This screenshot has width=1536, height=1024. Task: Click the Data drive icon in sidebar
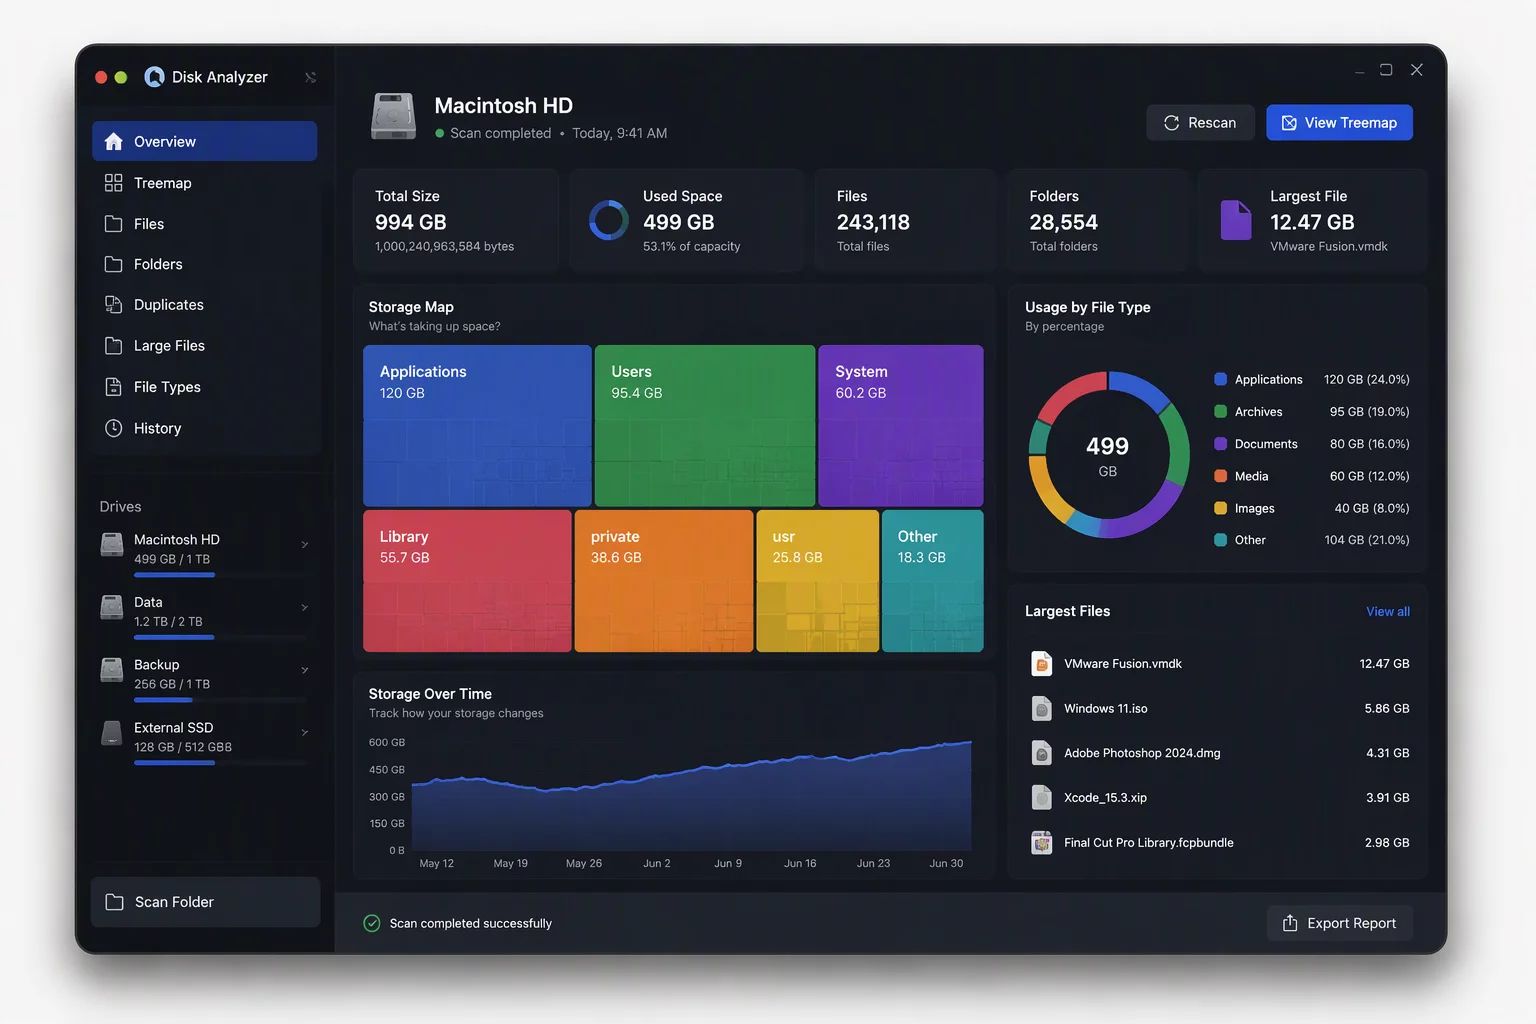coord(112,607)
